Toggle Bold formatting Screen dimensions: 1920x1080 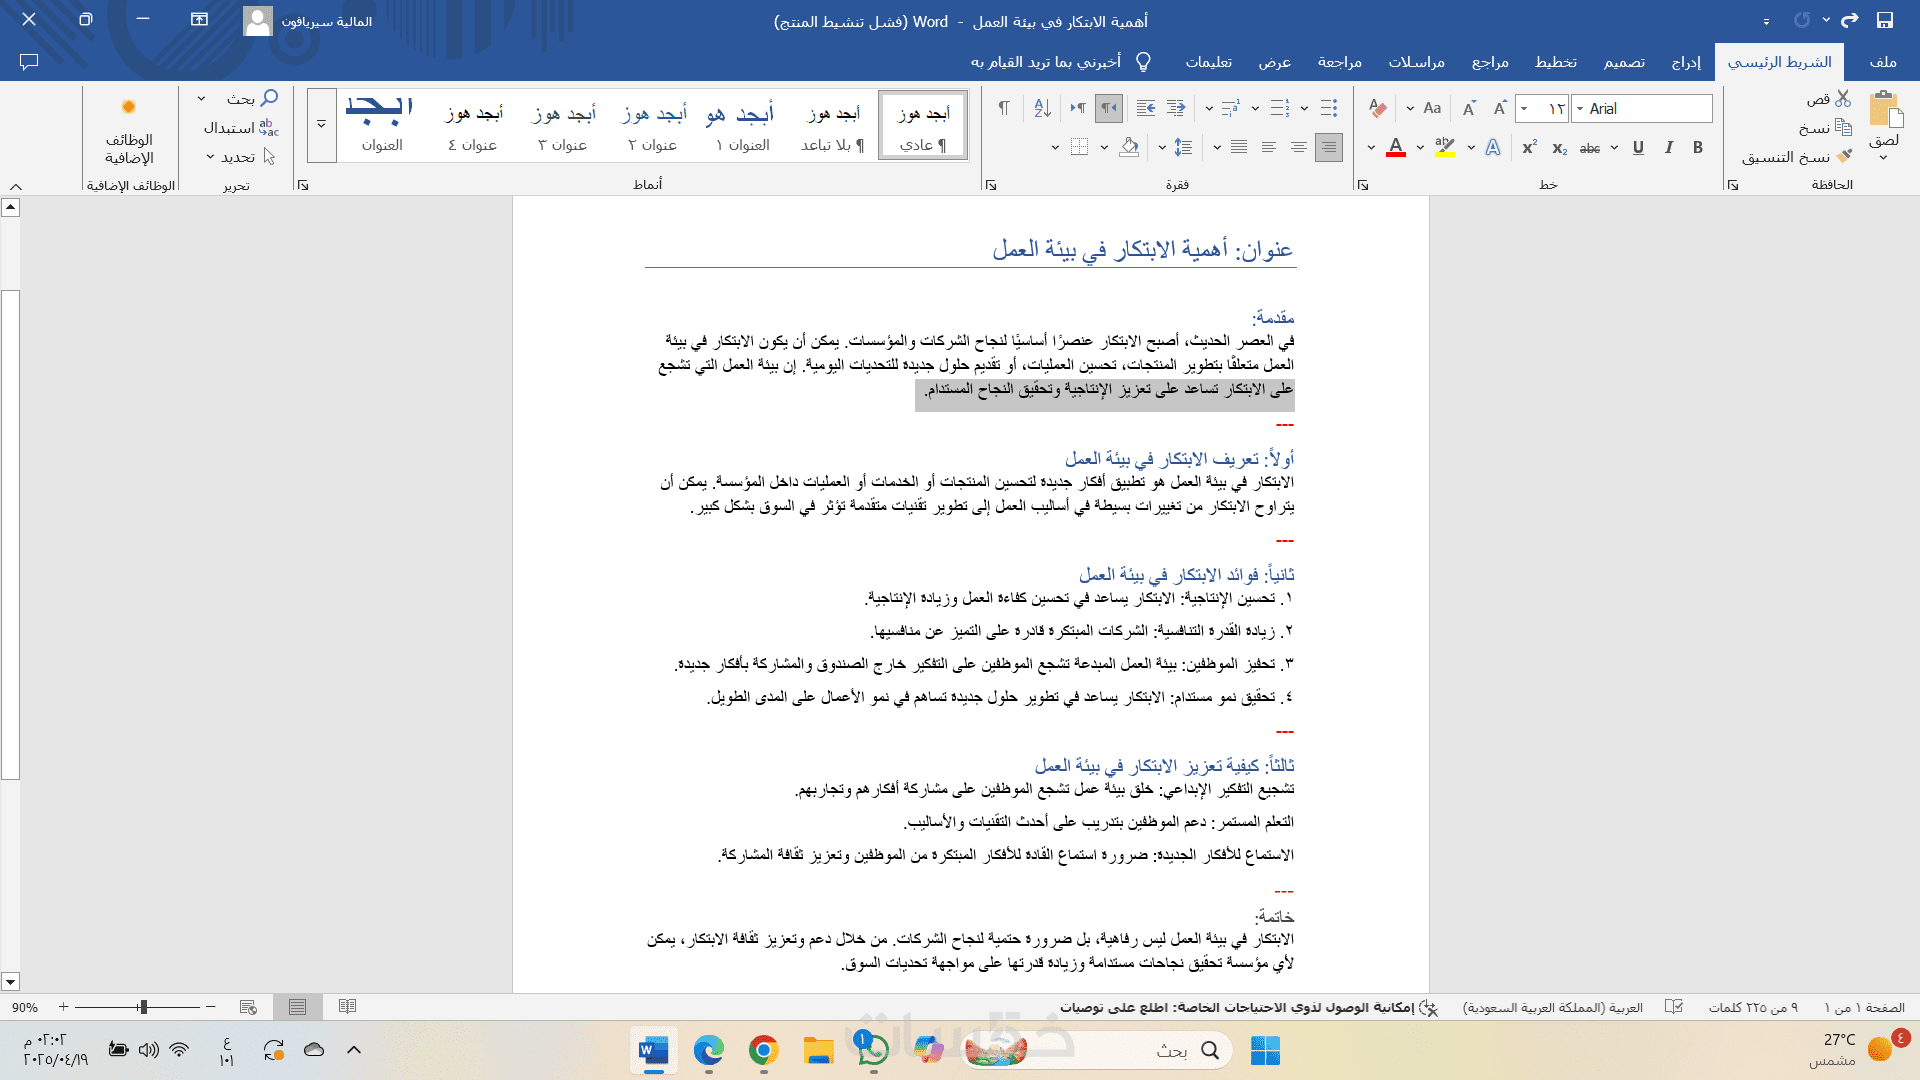(1698, 147)
